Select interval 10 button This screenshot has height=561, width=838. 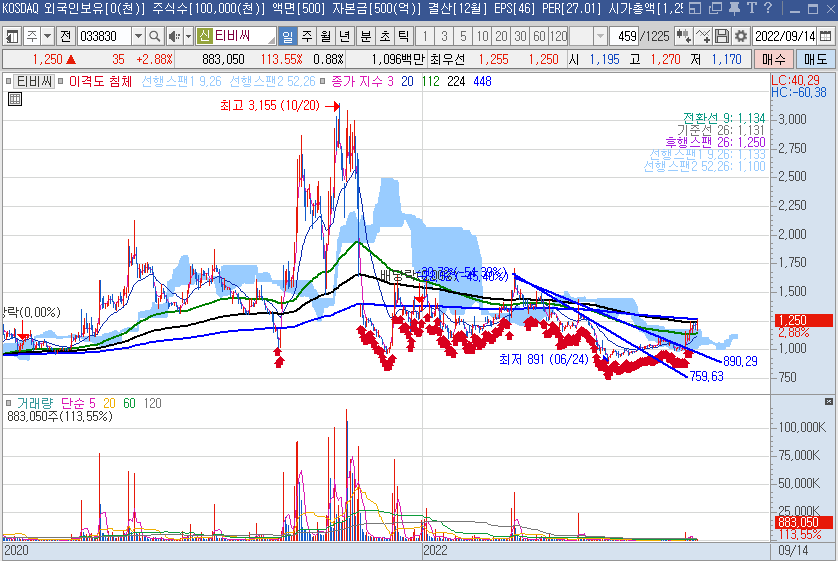pyautogui.click(x=483, y=36)
